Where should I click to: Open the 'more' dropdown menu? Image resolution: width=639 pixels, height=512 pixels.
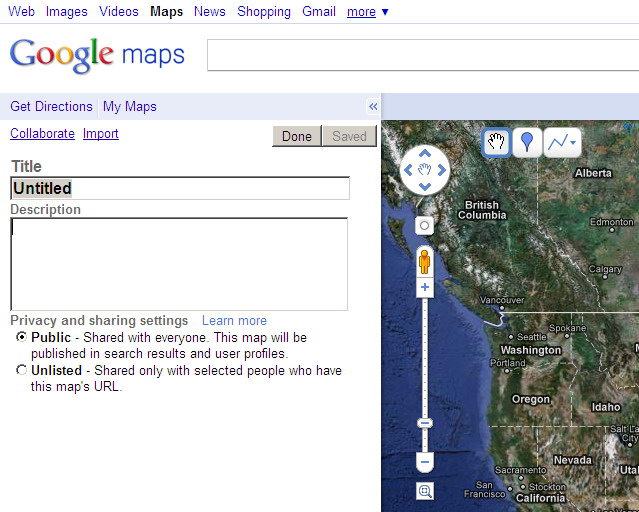(367, 12)
